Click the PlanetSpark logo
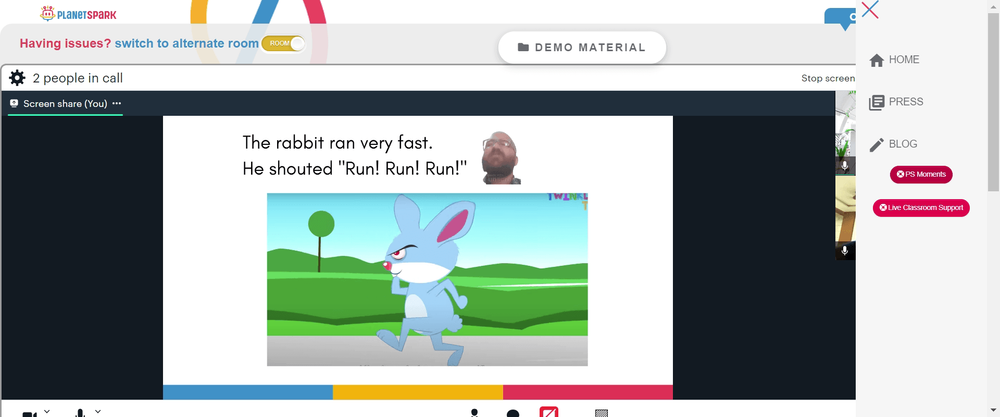Screen dimensions: 1000x417 (x=78, y=13)
